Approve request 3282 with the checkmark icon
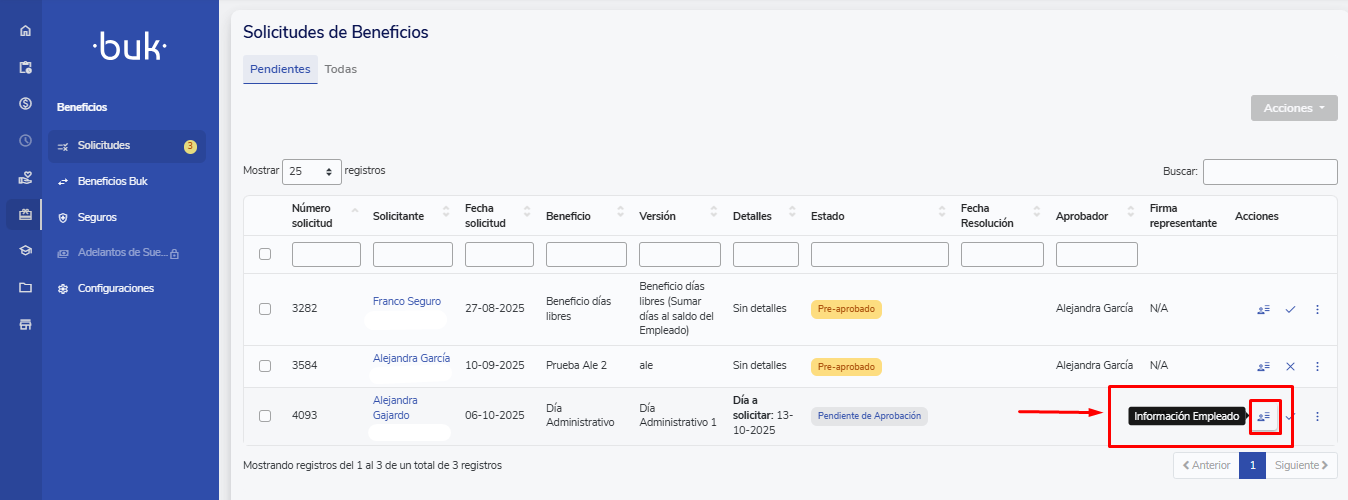 tap(1290, 309)
